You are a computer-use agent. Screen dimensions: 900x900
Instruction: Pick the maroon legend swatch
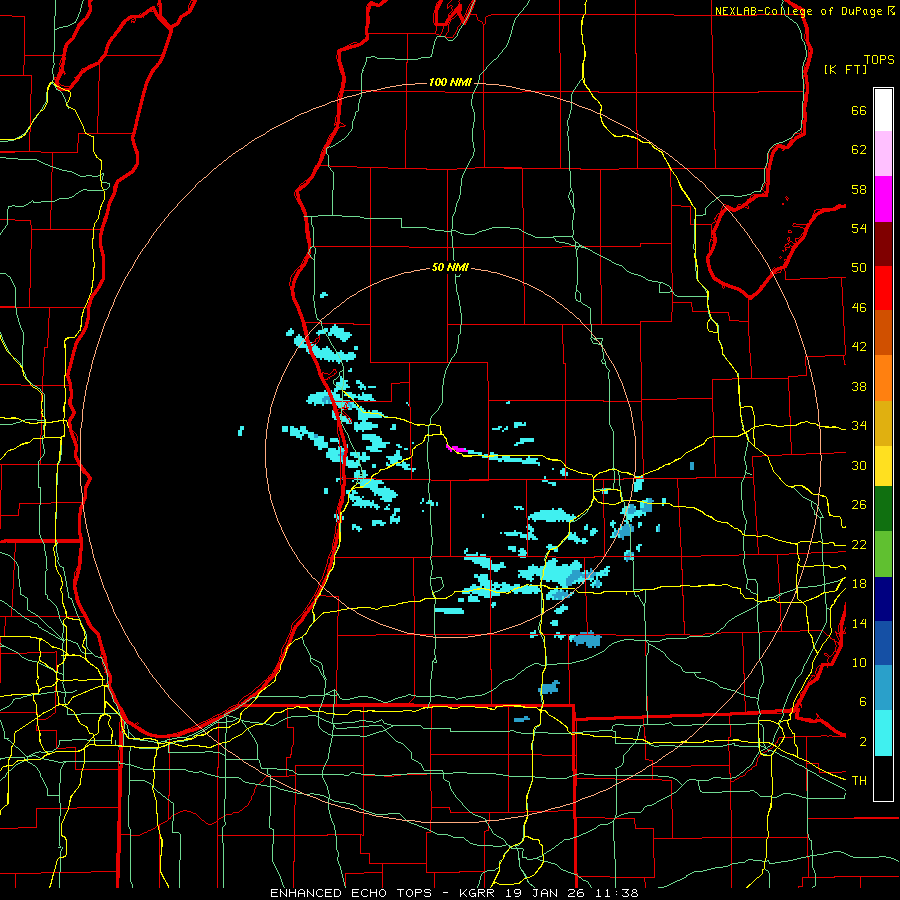[883, 244]
